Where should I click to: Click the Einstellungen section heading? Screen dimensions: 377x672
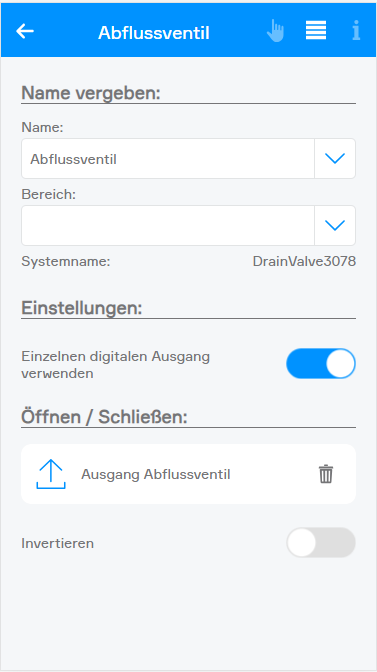click(81, 308)
